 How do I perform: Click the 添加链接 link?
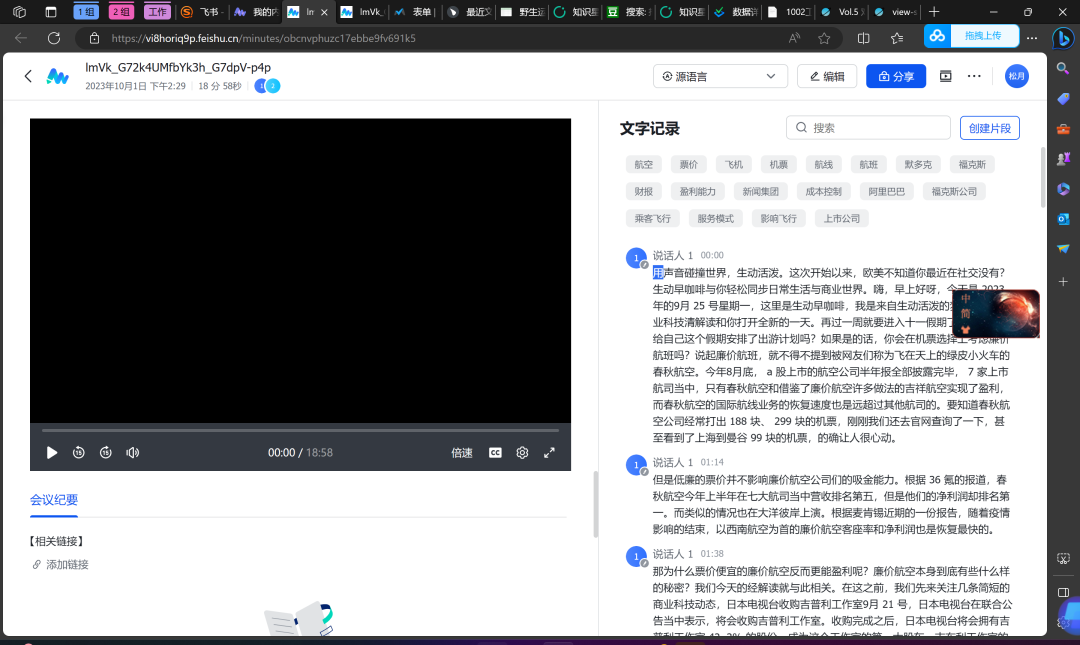coord(61,564)
